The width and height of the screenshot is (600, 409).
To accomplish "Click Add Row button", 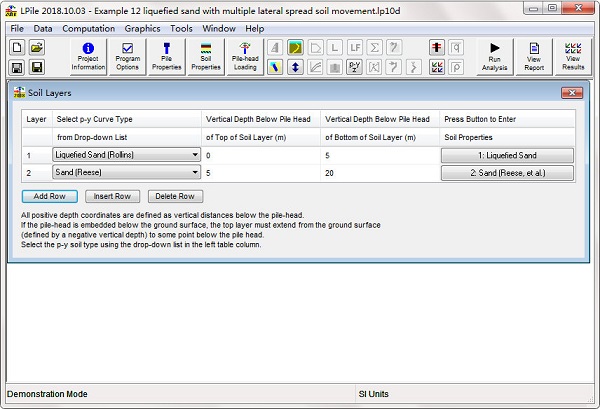I will point(50,196).
